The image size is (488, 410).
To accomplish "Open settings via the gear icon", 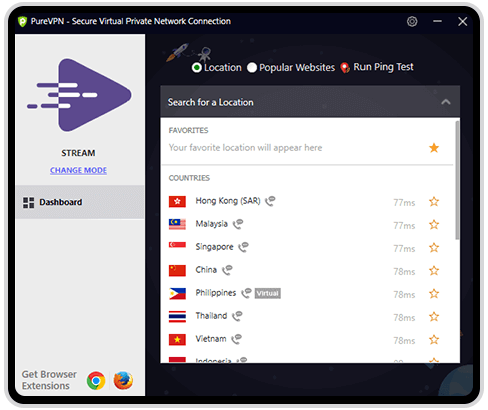I will (x=412, y=22).
